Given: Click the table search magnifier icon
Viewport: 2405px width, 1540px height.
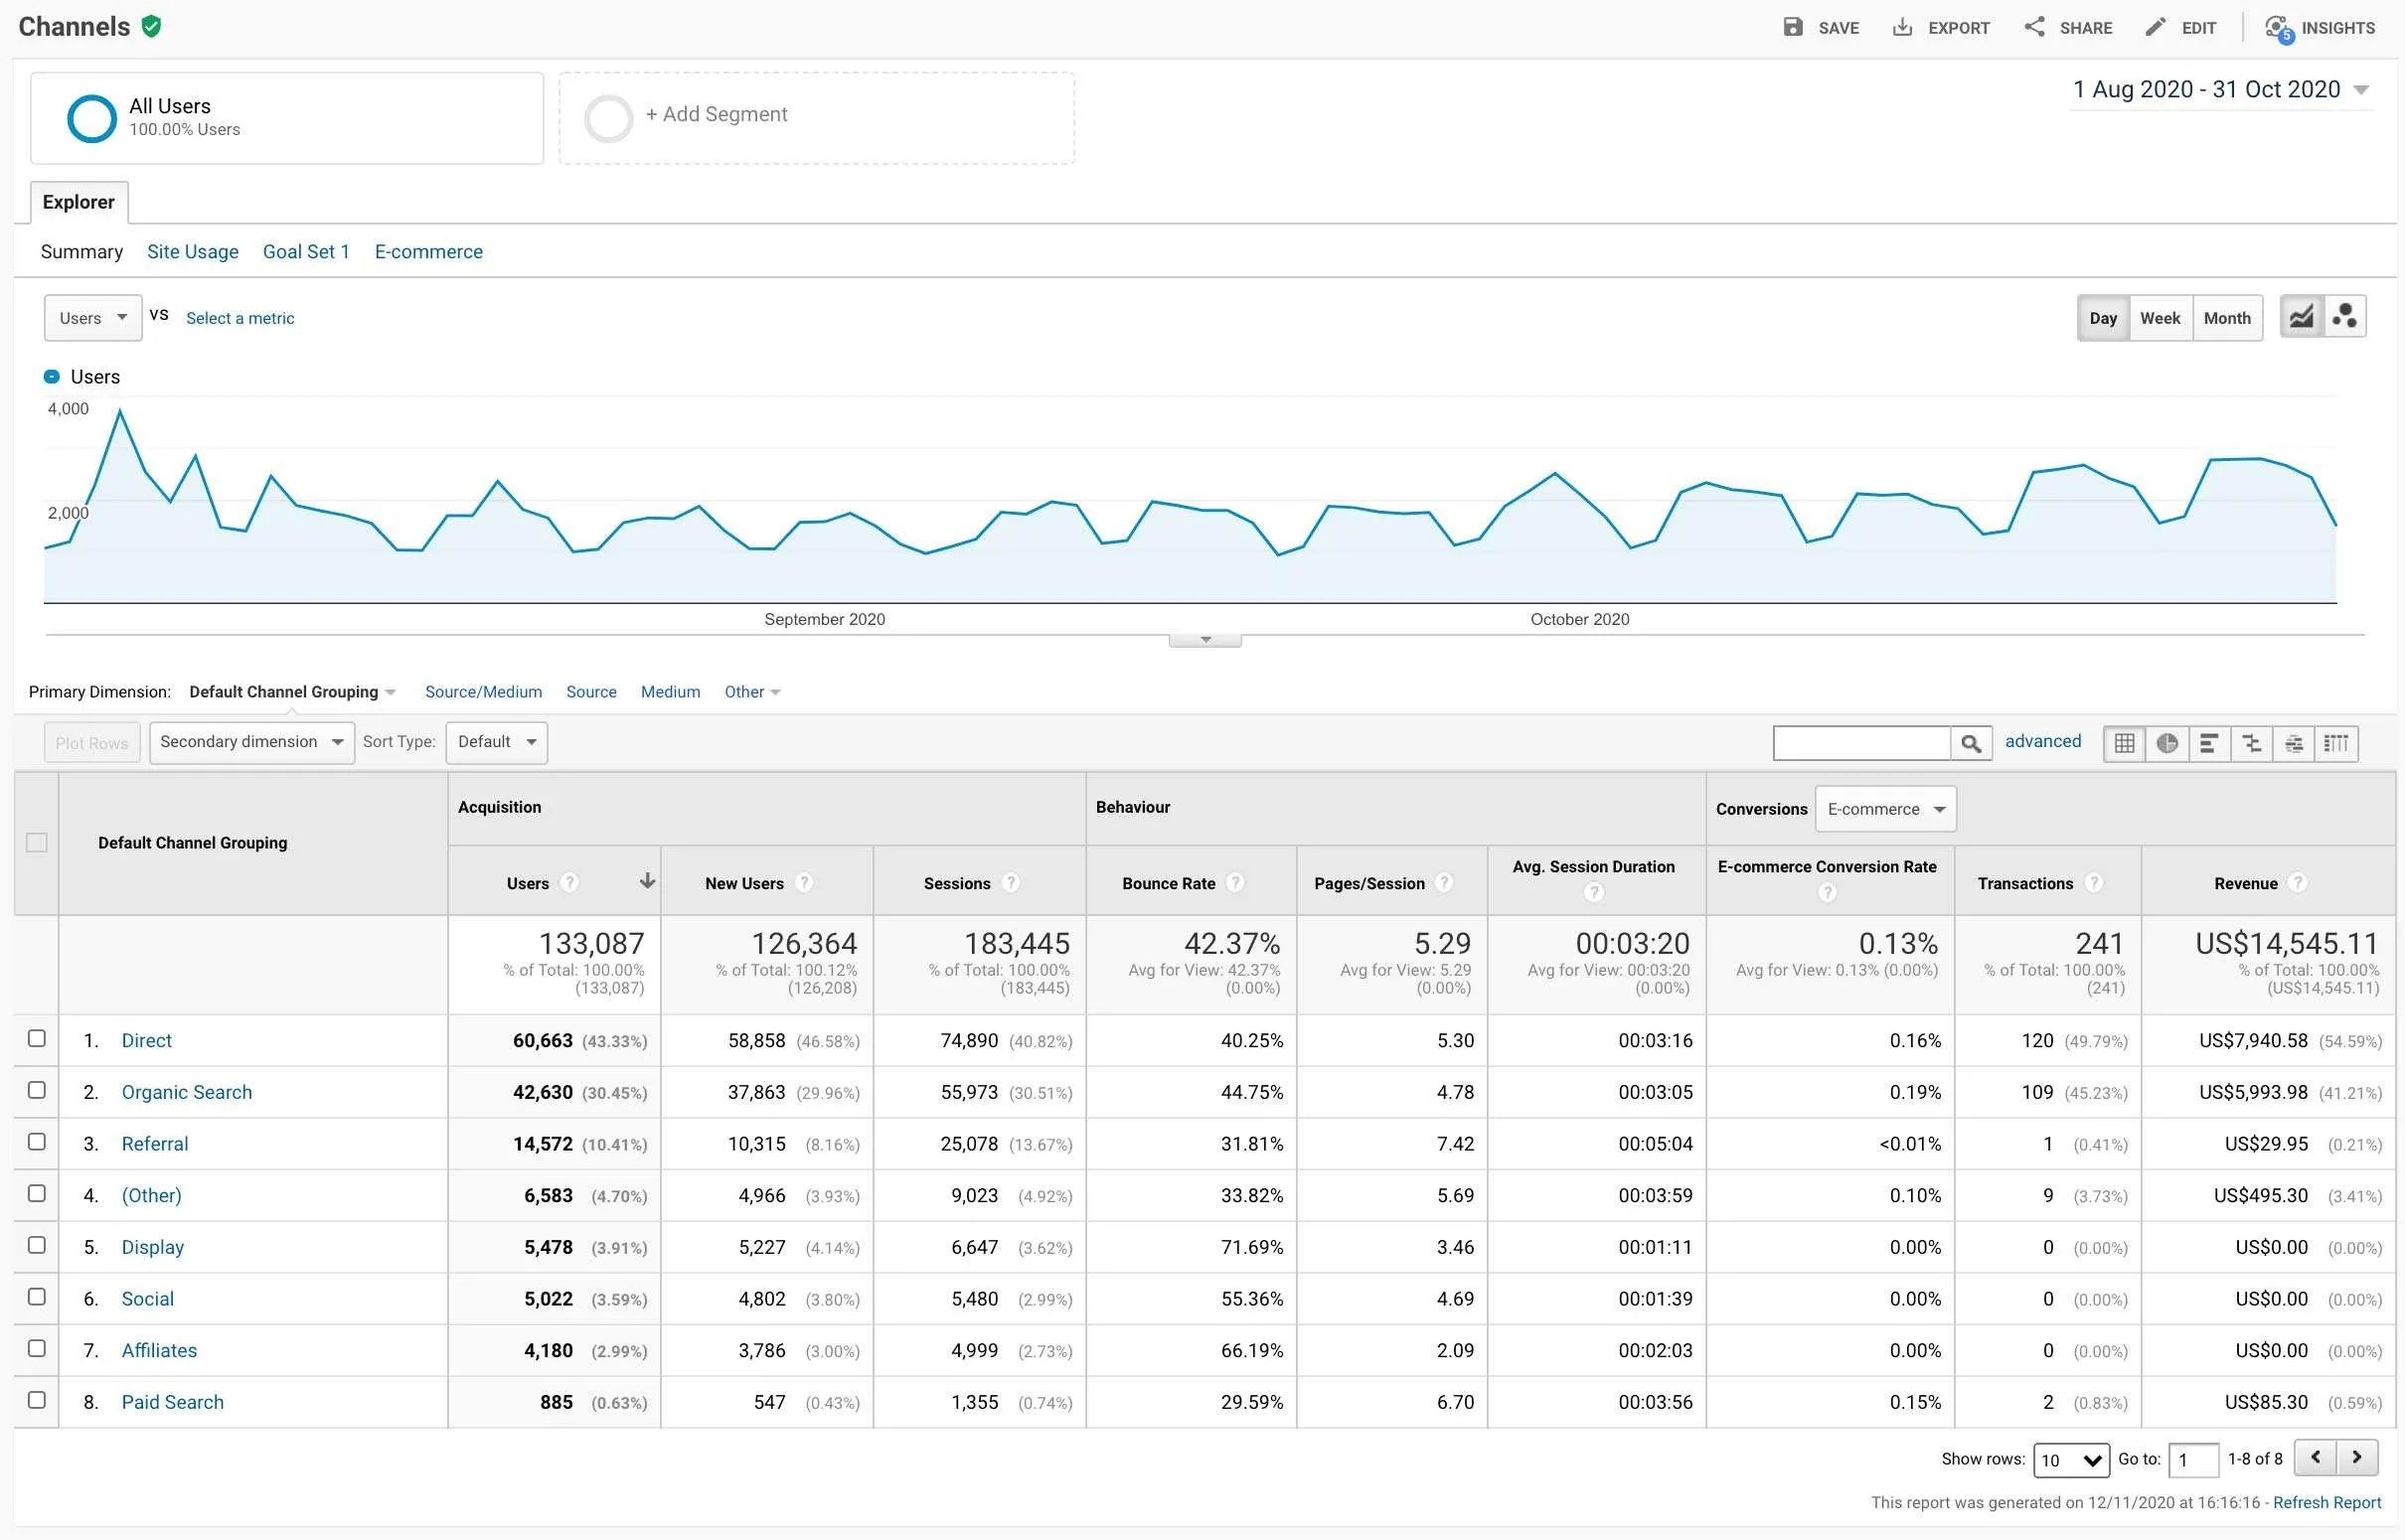Looking at the screenshot, I should 1970,743.
